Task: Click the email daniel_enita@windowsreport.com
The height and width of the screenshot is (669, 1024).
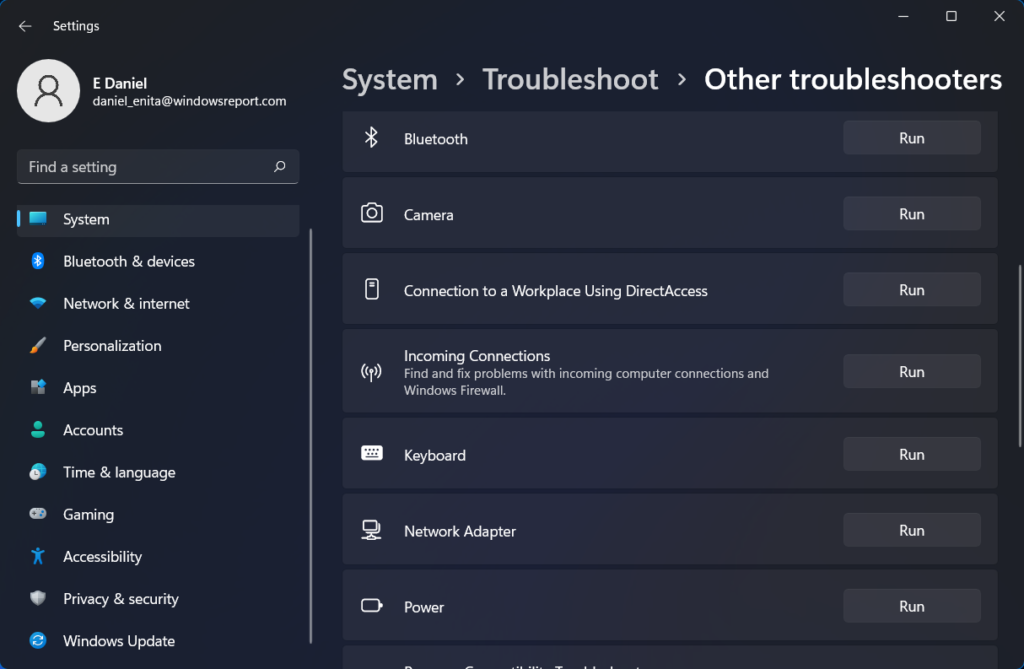Action: tap(189, 101)
